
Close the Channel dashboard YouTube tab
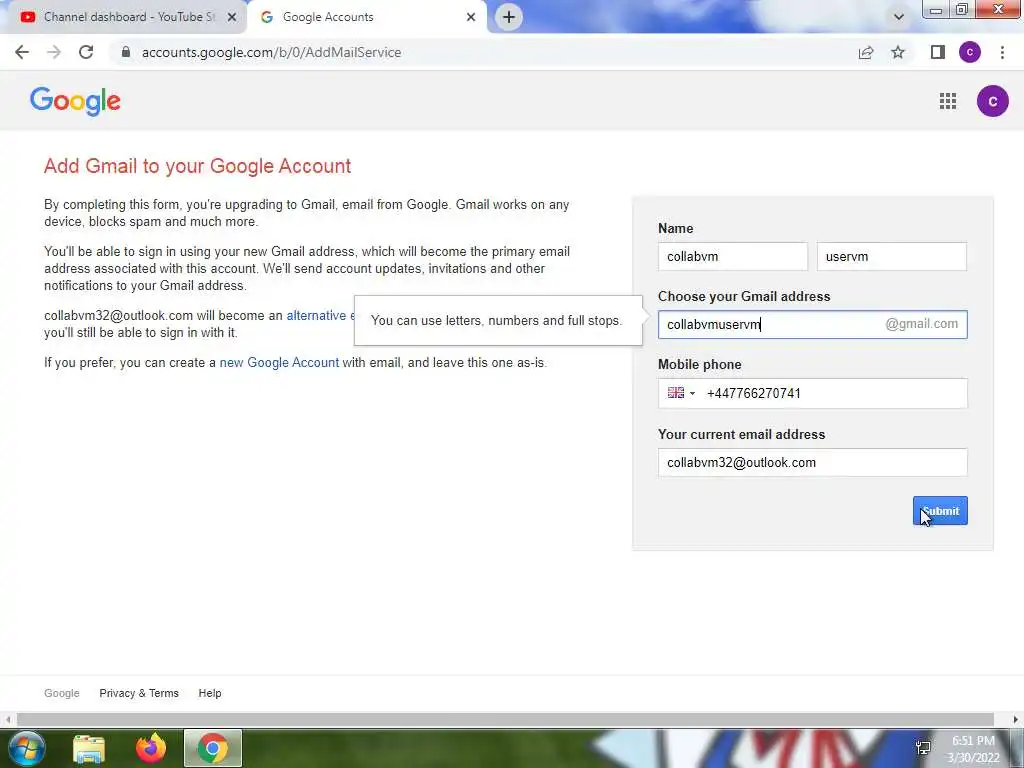click(231, 17)
